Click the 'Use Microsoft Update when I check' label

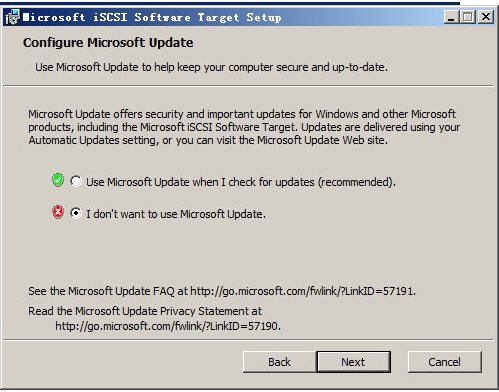[241, 182]
